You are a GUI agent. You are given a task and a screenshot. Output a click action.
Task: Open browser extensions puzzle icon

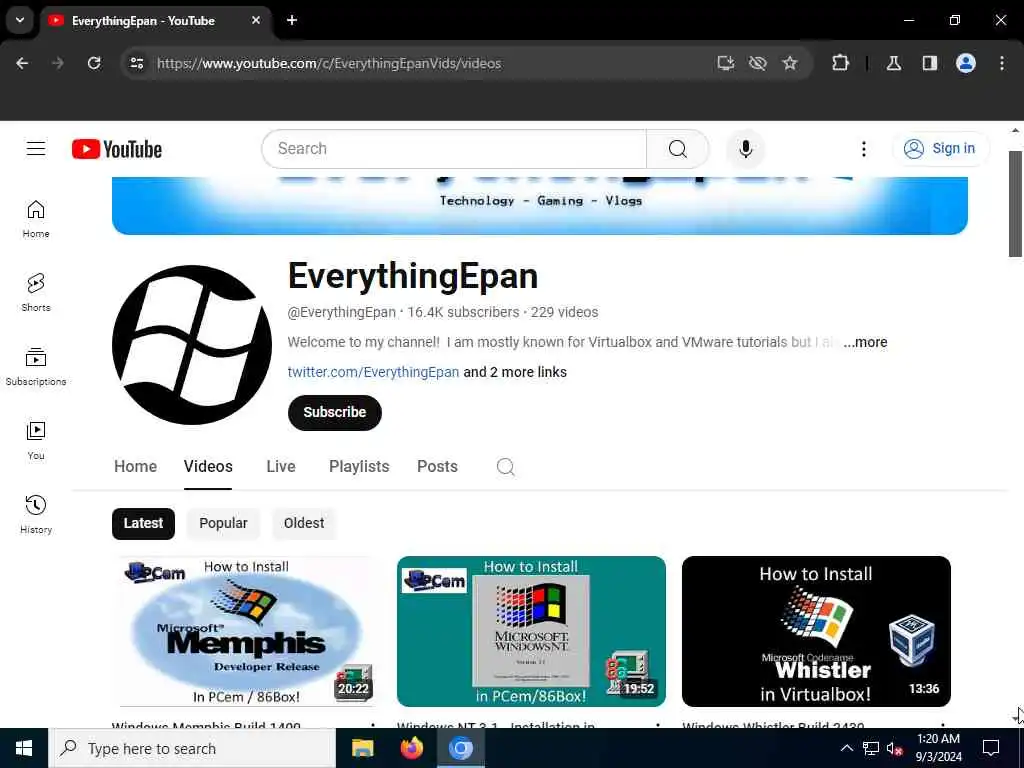click(x=840, y=63)
